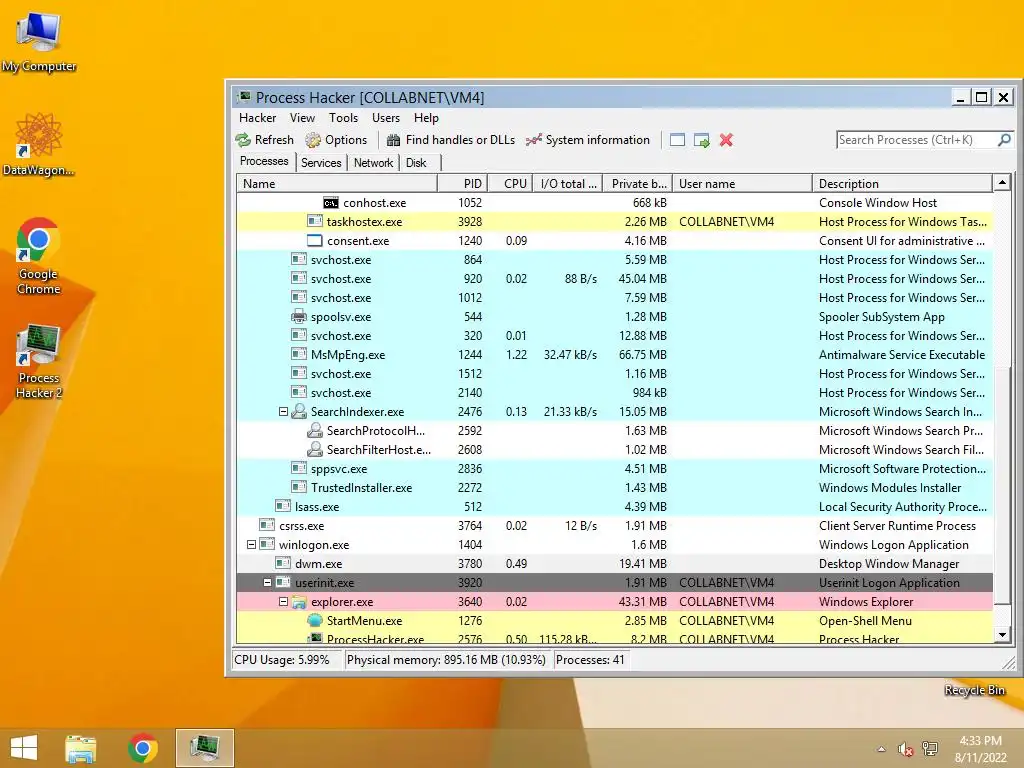Click the muted volume tray icon

(905, 749)
